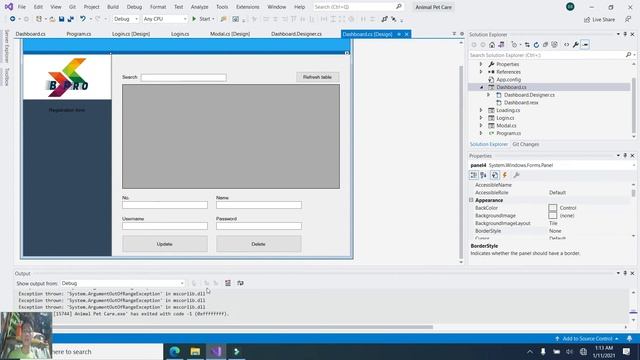
Task: Click the Home icon in Solution Explorer
Action: tap(492, 45)
